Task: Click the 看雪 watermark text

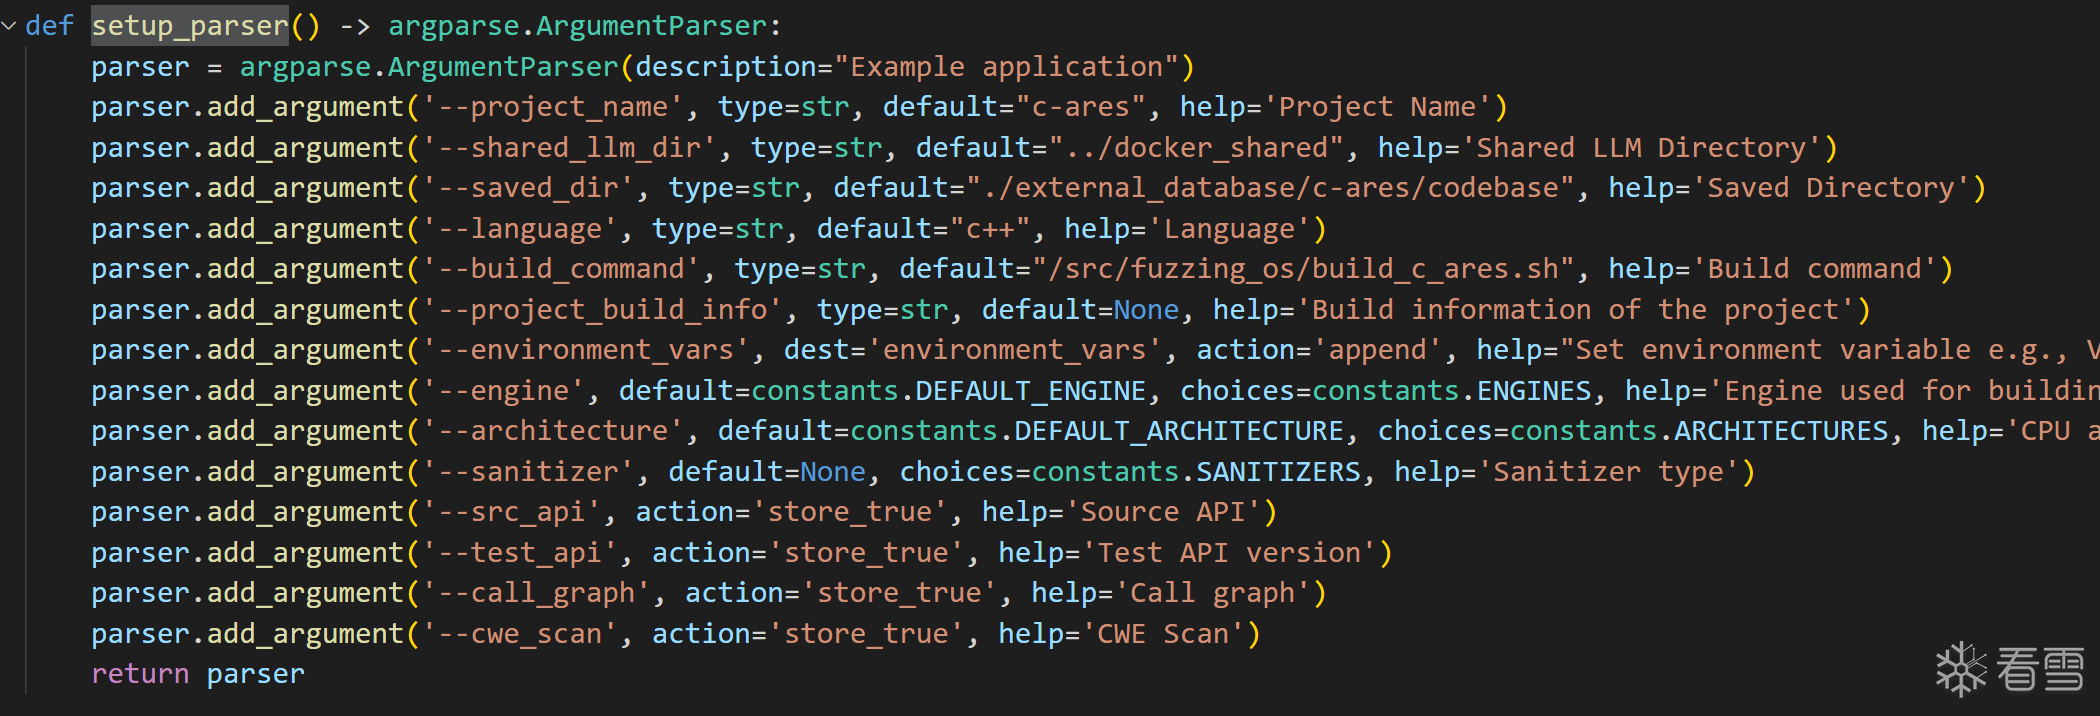Action: tap(2040, 668)
